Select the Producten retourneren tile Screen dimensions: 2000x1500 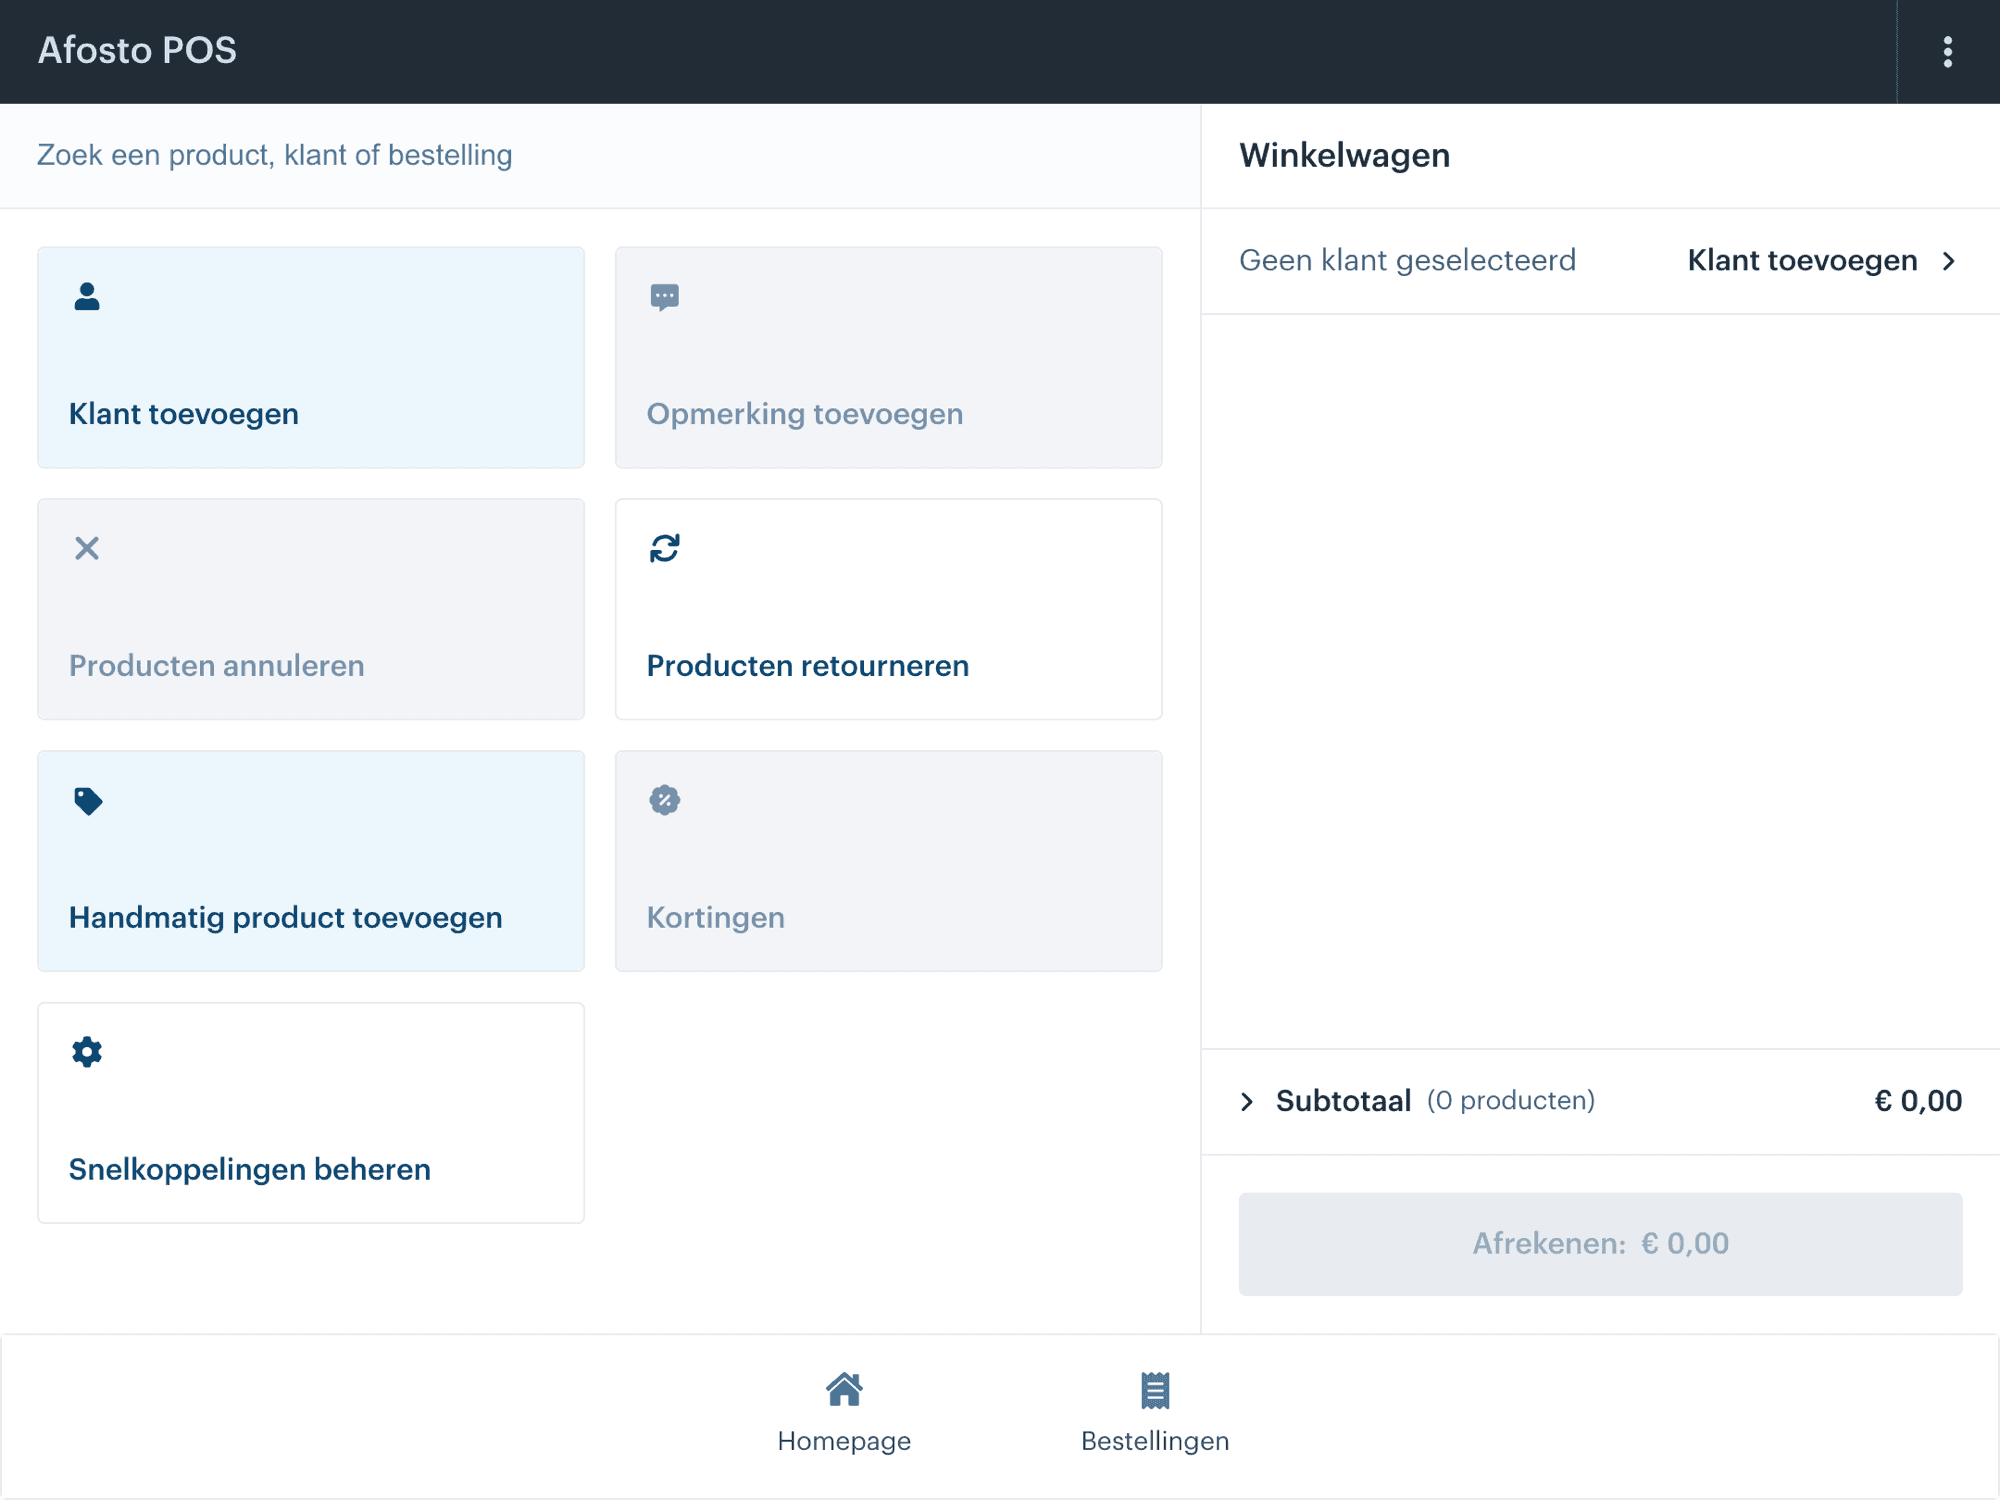pyautogui.click(x=889, y=609)
